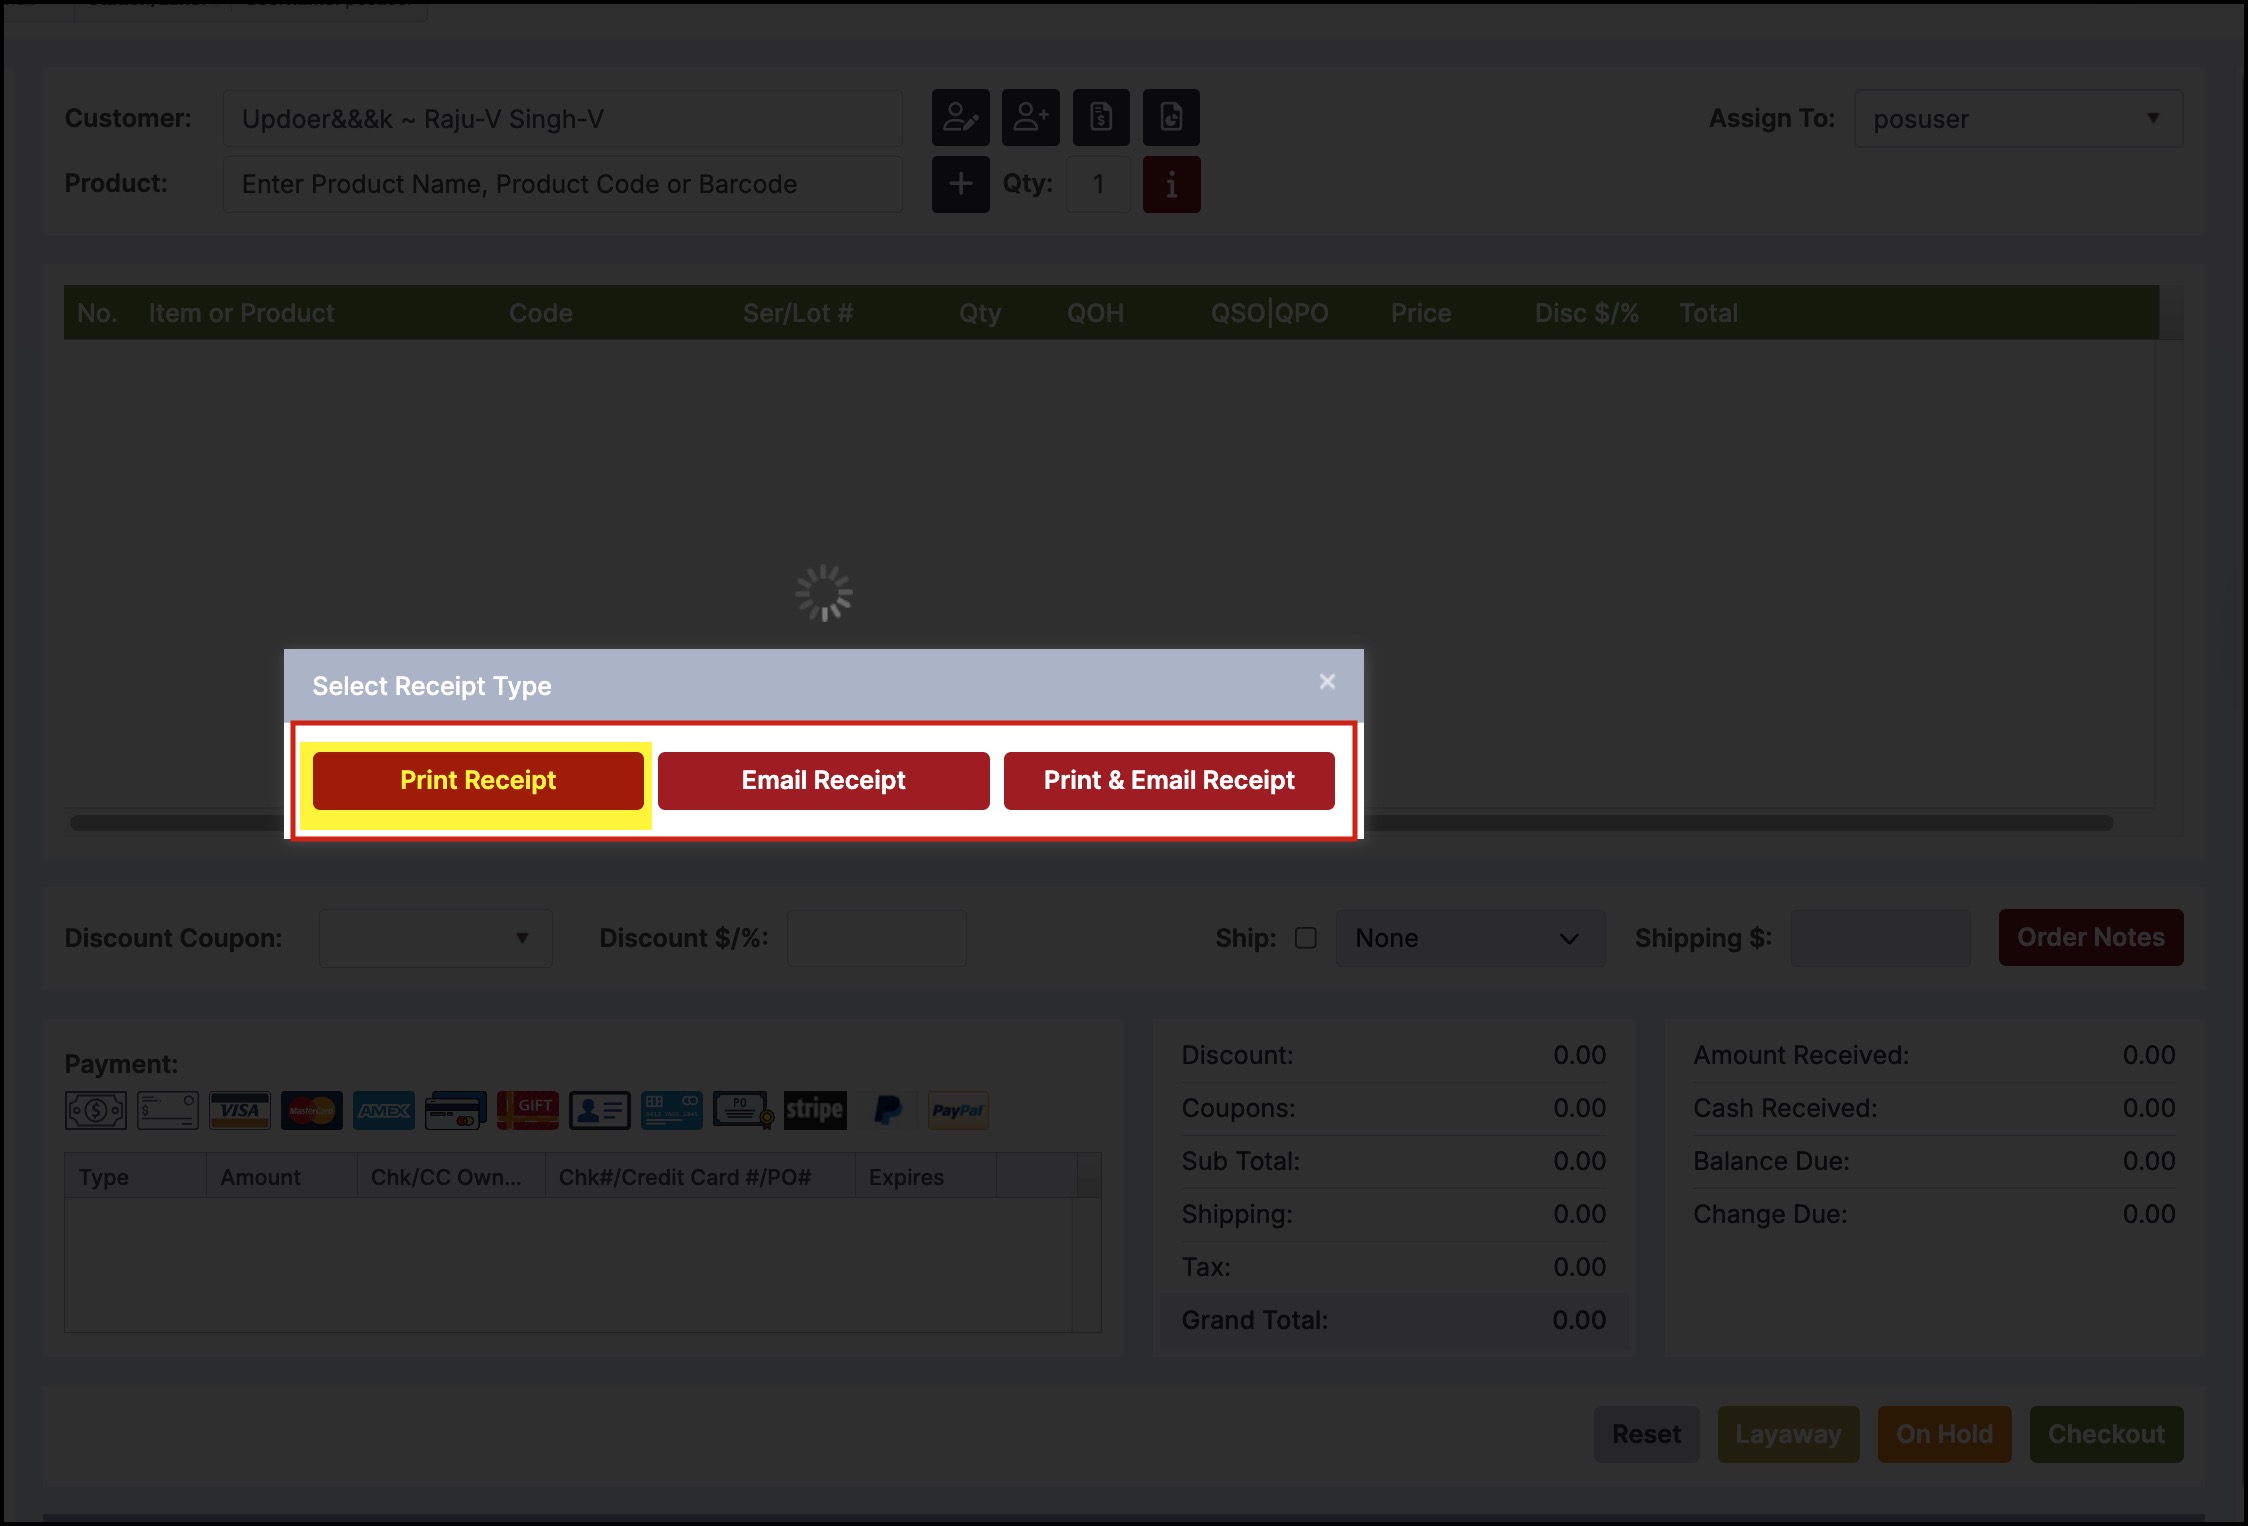Open the shipping method None dropdown
This screenshot has width=2248, height=1526.
(x=1470, y=938)
